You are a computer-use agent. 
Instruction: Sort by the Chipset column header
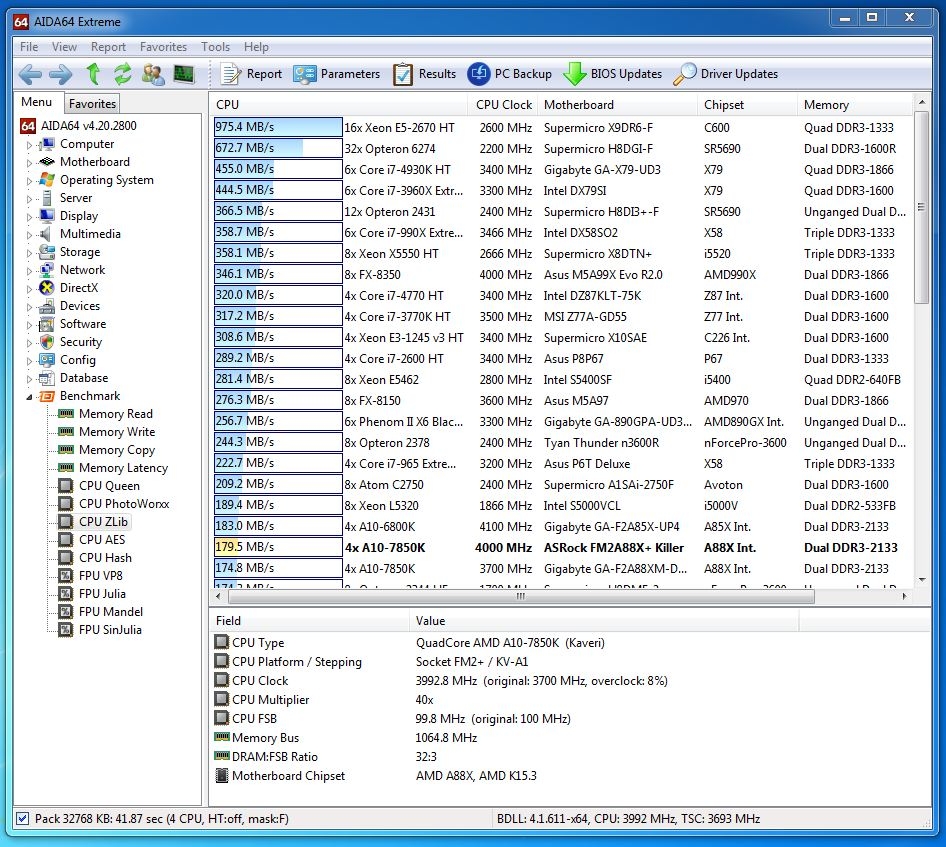pos(747,104)
